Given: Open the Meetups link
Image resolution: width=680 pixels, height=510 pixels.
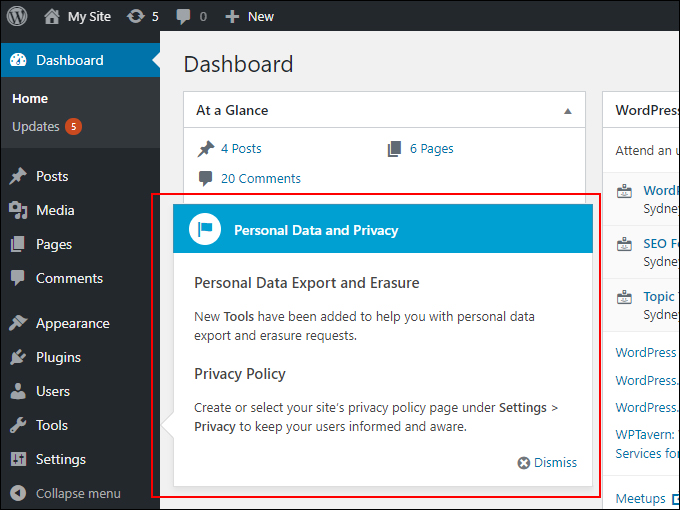Looking at the screenshot, I should point(640,499).
